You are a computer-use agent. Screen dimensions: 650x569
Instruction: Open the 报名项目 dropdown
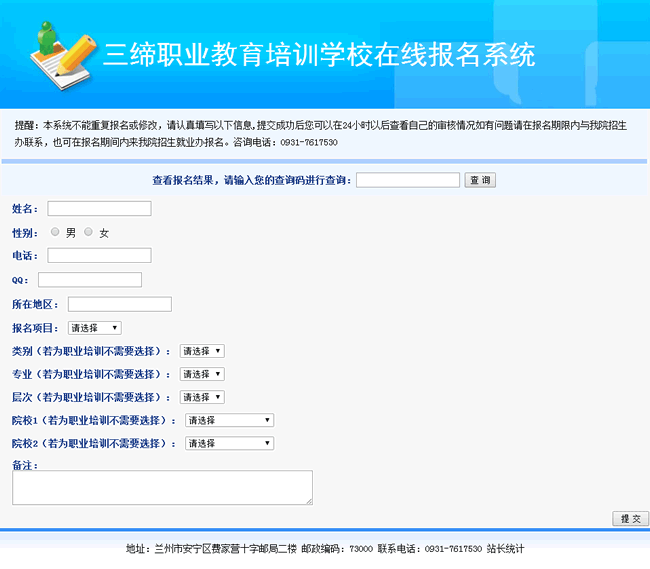95,328
